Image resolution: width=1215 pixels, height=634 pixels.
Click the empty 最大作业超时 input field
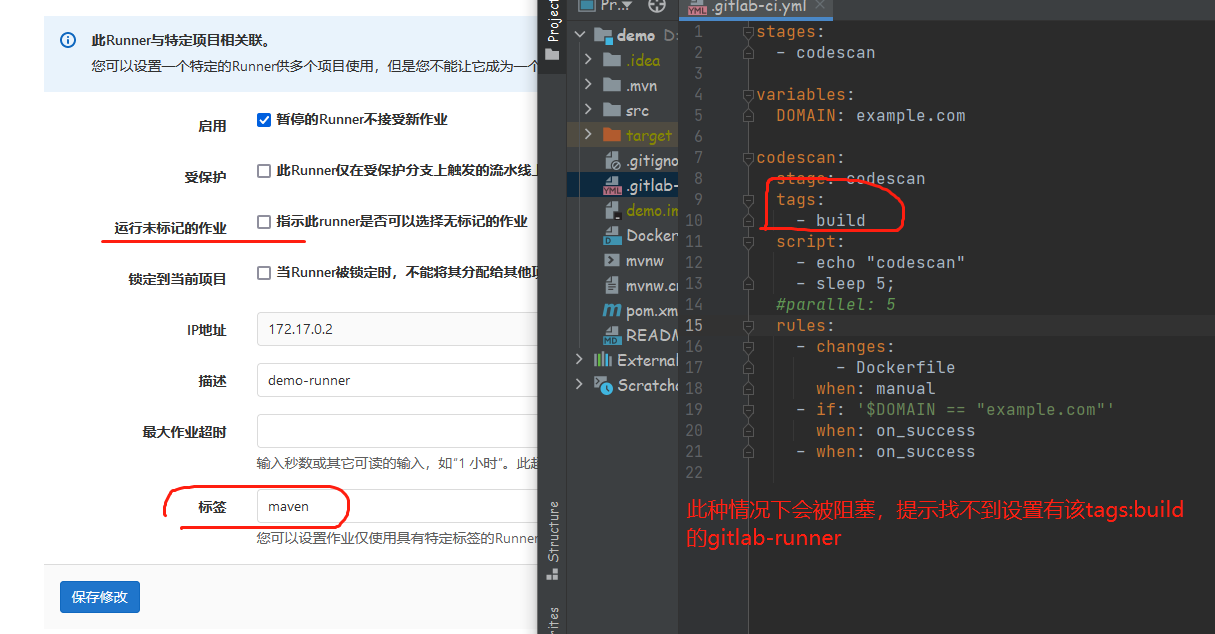[x=397, y=431]
